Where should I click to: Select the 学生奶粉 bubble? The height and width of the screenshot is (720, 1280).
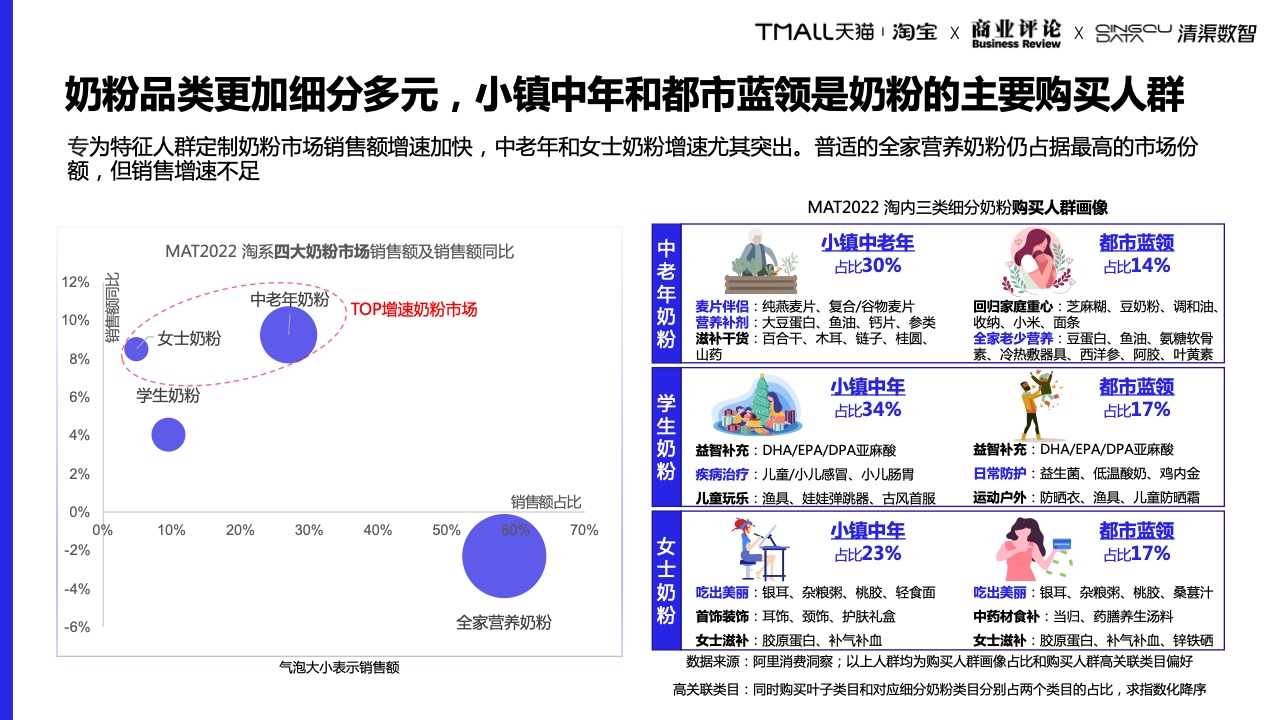169,435
